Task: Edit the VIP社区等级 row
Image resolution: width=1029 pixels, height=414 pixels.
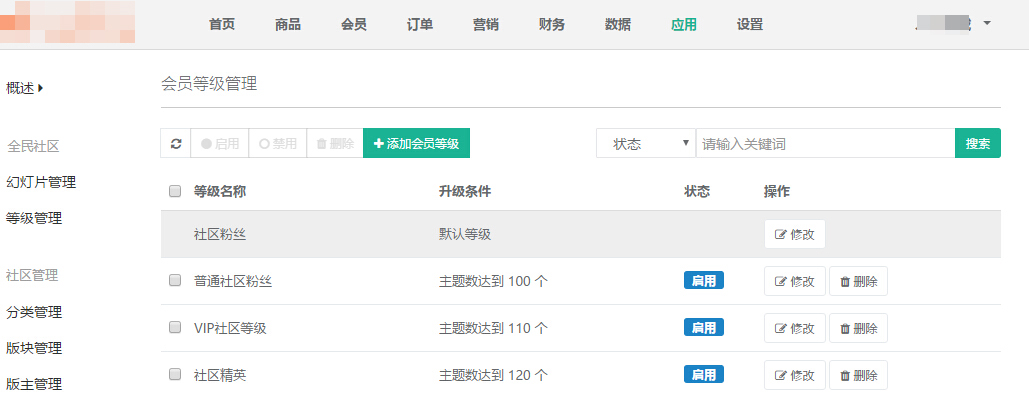Action: [794, 329]
